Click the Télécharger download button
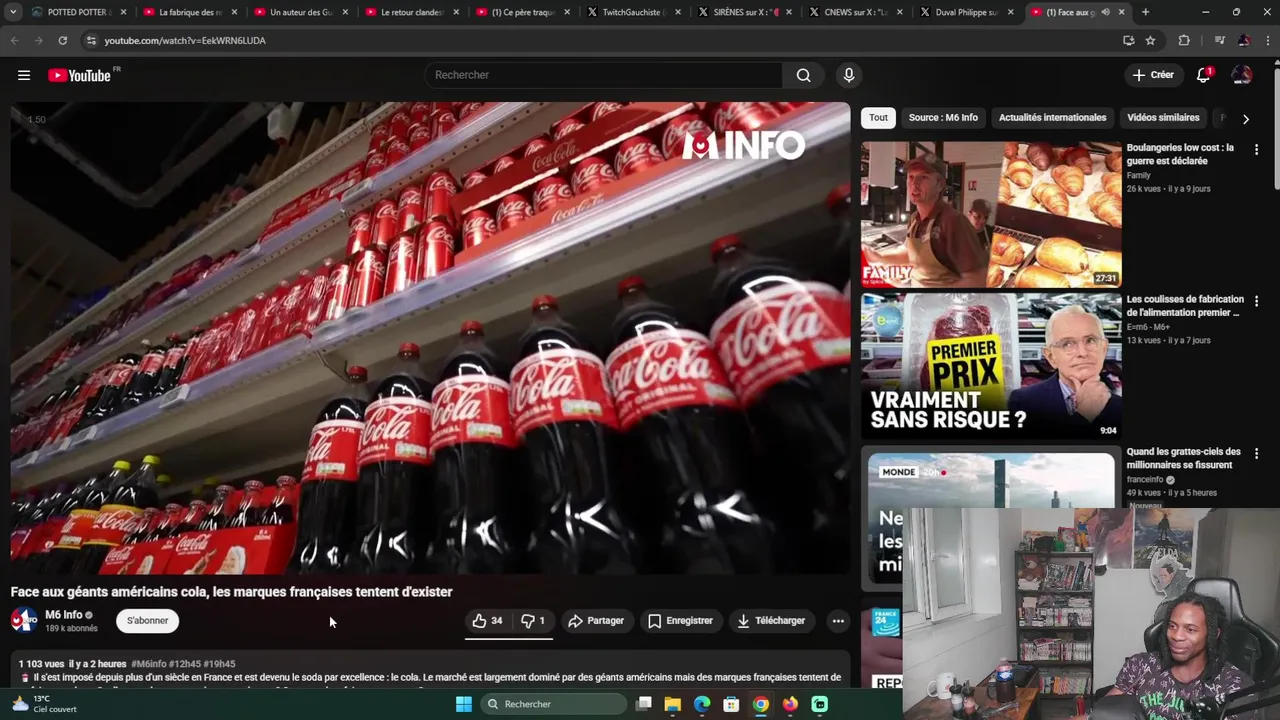This screenshot has width=1280, height=720. [x=771, y=621]
